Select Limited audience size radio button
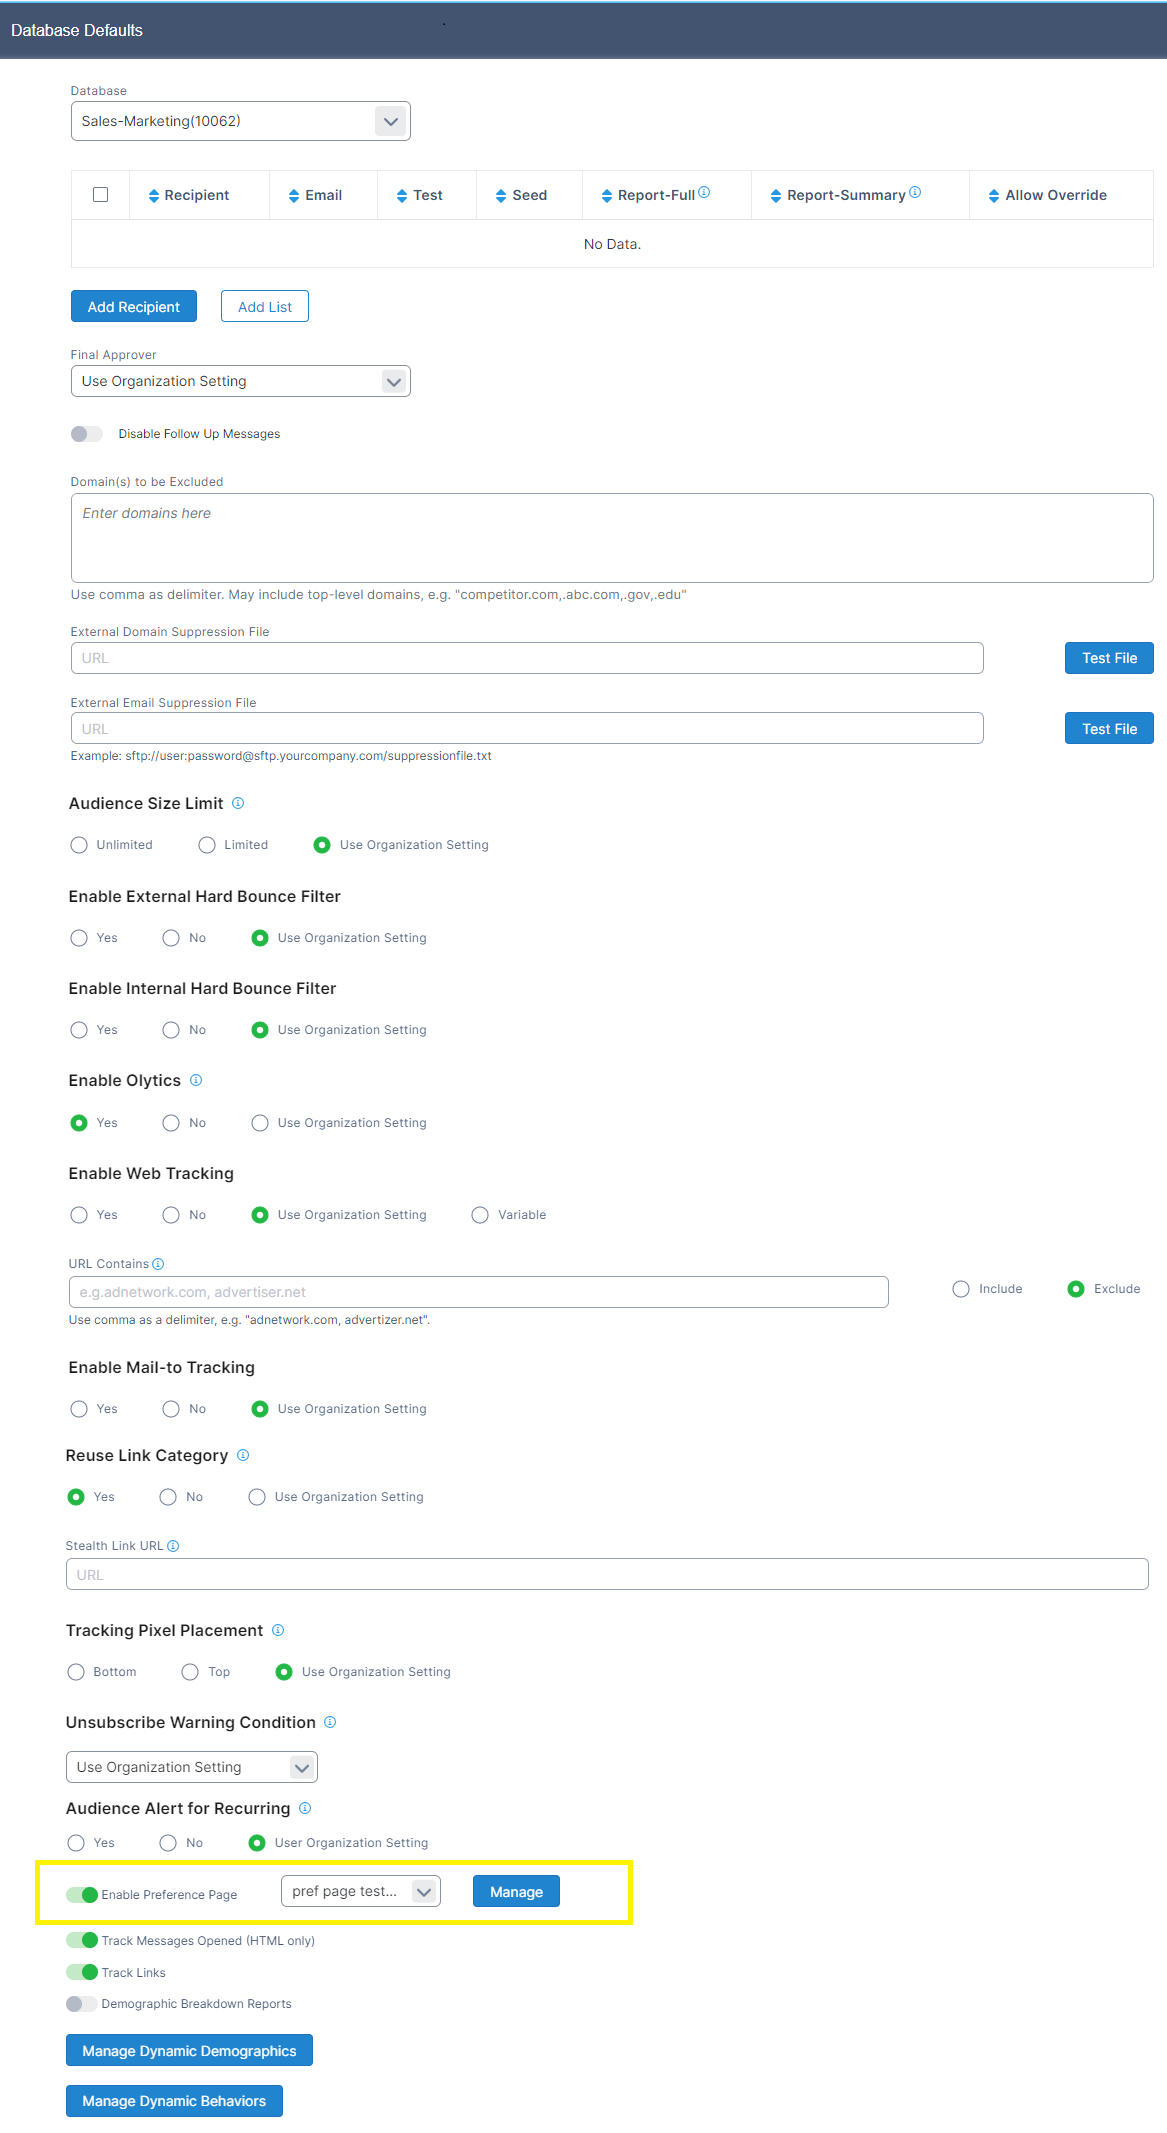 pyautogui.click(x=207, y=845)
